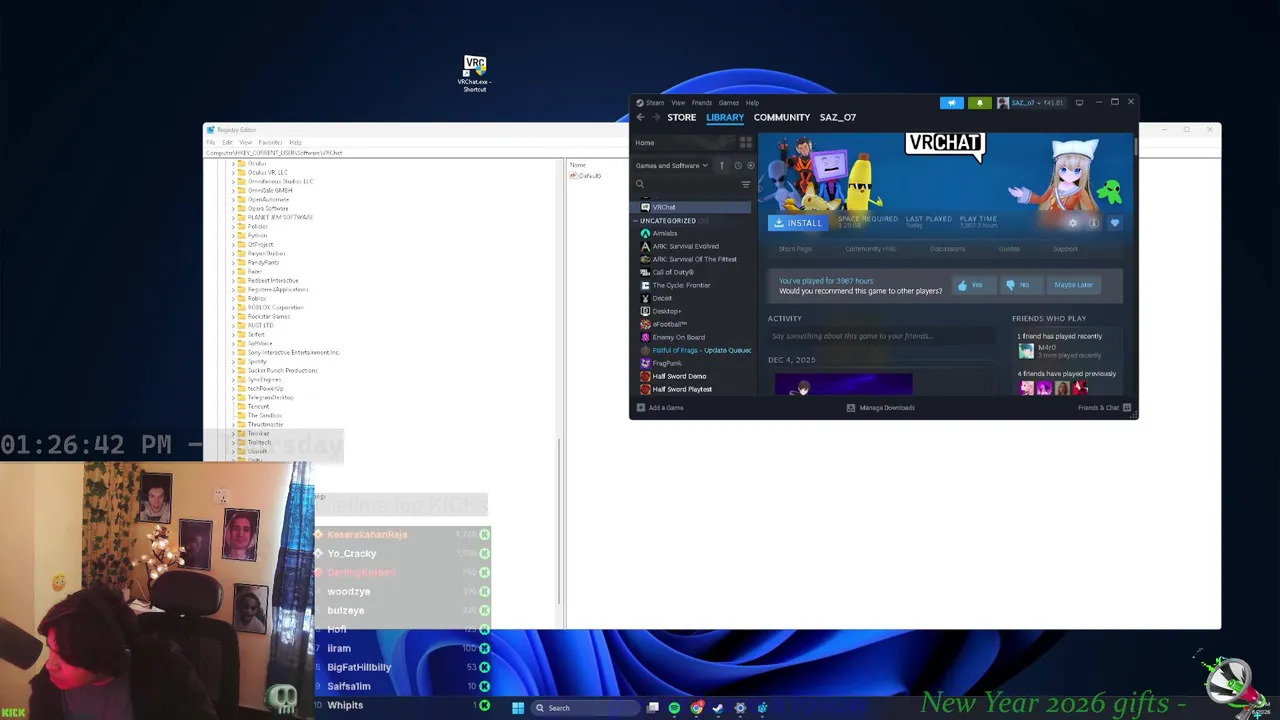Open VRChat Discussions link
1280x720 pixels.
tap(947, 249)
